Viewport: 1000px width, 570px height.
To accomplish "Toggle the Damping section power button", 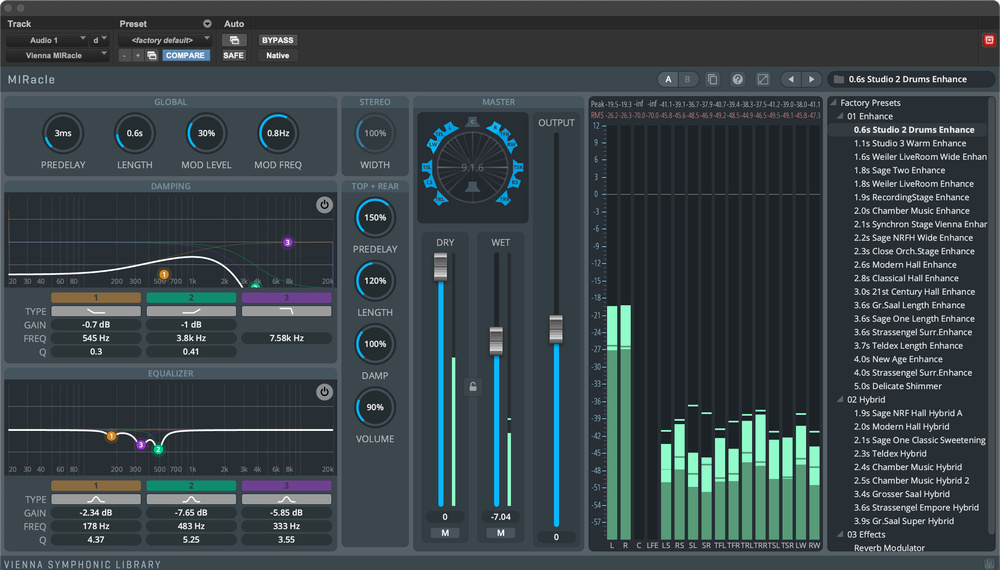I will (x=324, y=205).
